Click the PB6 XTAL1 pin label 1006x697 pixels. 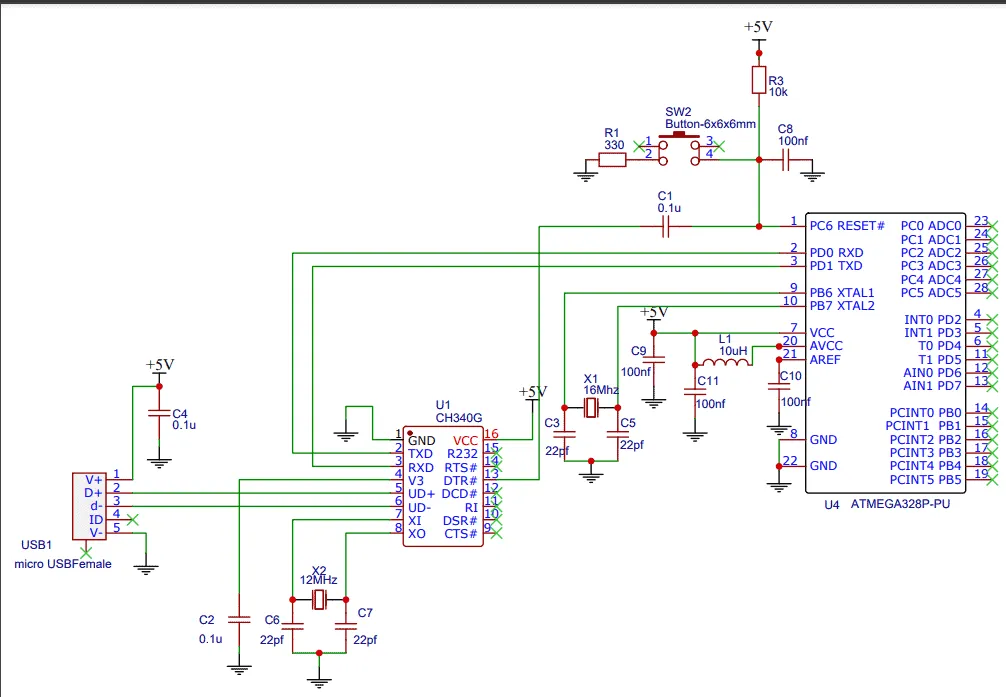[x=842, y=293]
